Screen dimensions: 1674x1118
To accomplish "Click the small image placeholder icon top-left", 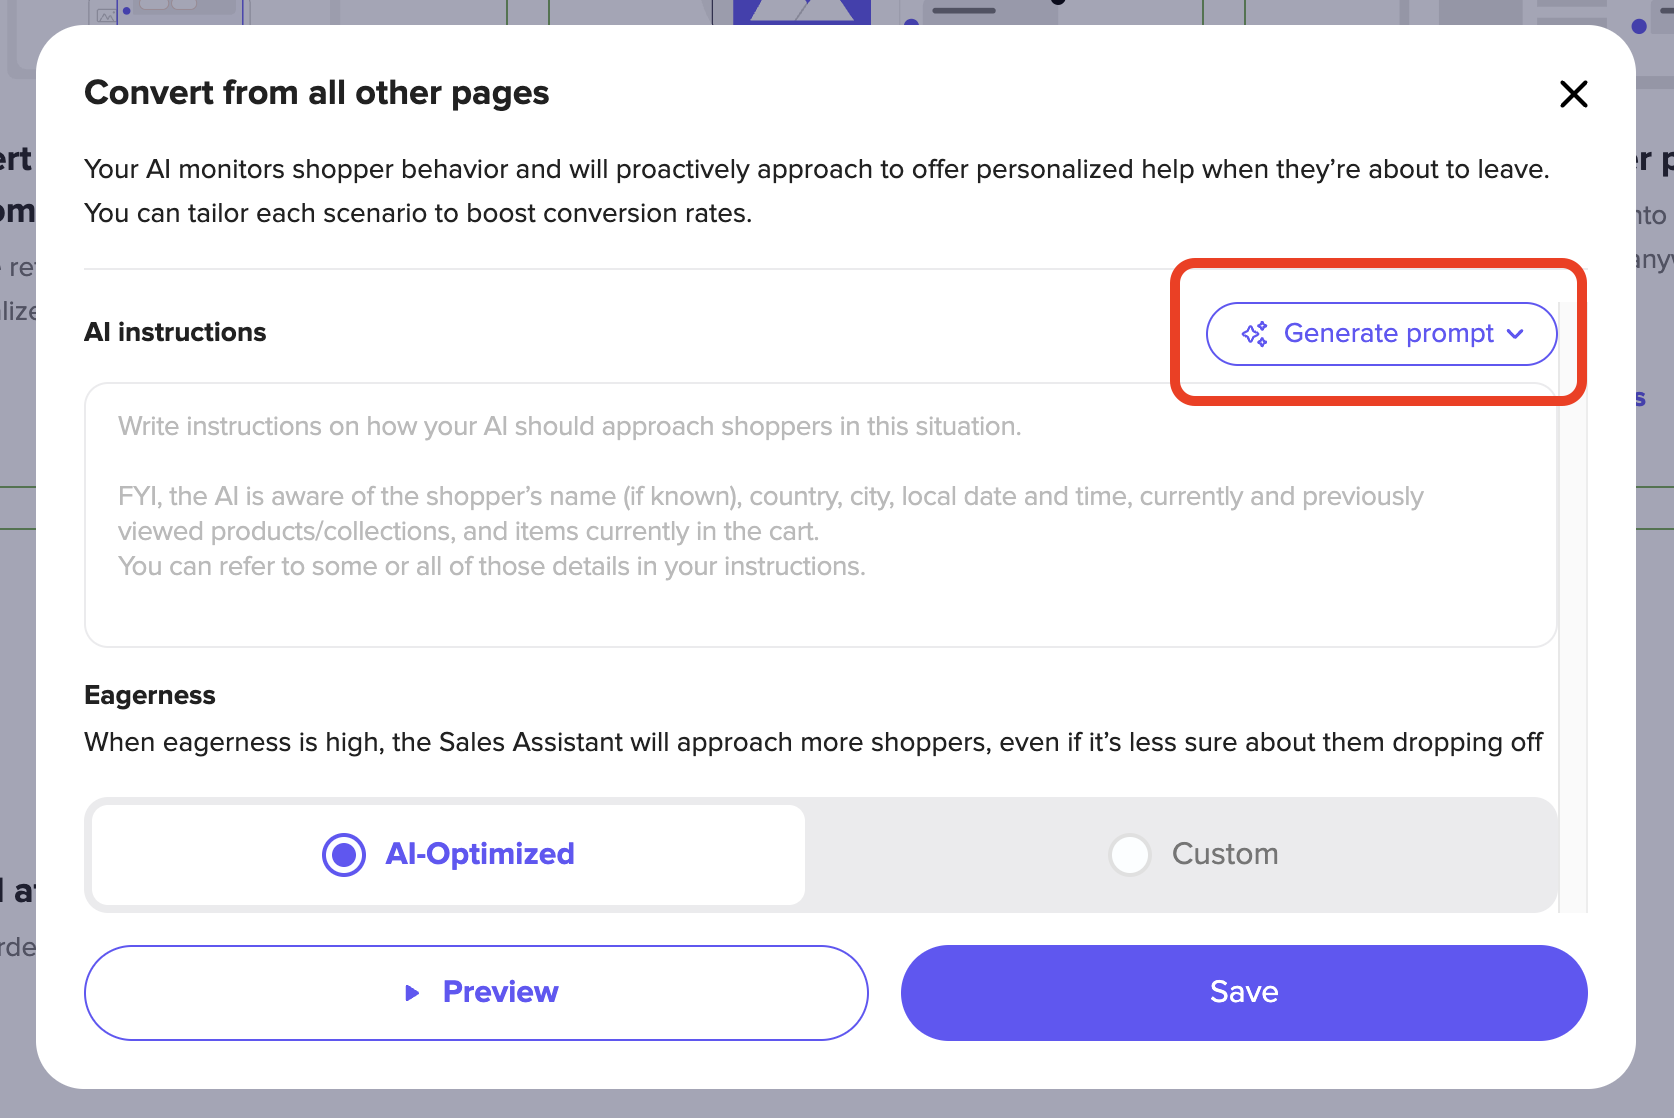I will tap(106, 15).
